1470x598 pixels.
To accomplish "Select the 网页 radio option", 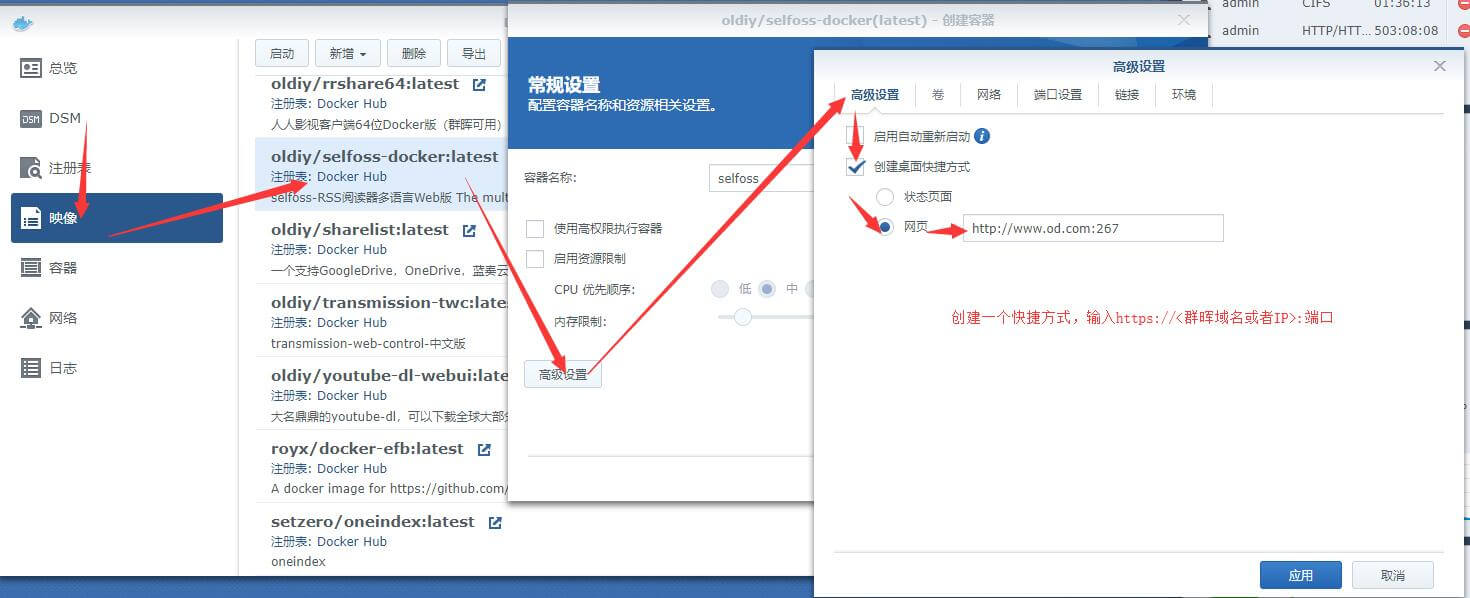I will pos(885,227).
